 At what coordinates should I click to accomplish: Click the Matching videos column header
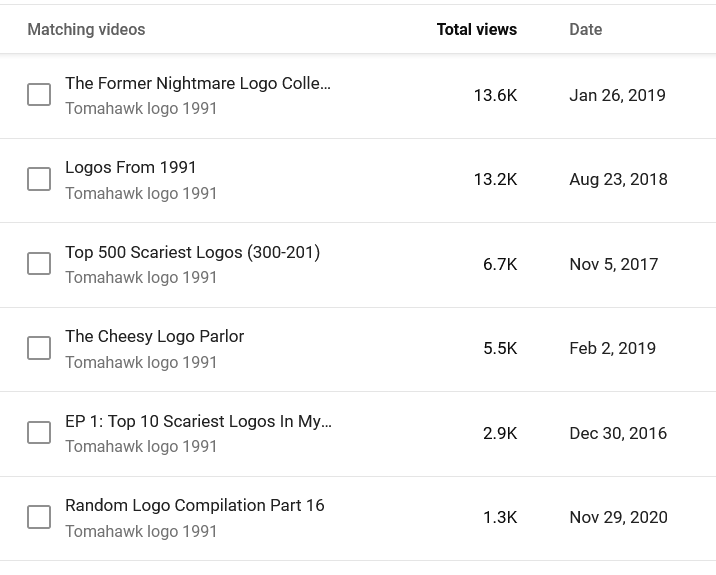pyautogui.click(x=86, y=30)
